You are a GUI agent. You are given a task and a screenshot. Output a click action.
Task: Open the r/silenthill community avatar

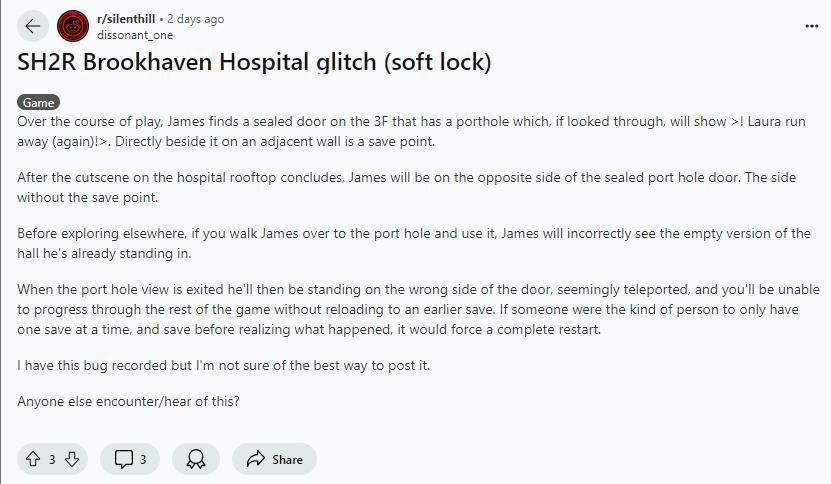pos(73,26)
